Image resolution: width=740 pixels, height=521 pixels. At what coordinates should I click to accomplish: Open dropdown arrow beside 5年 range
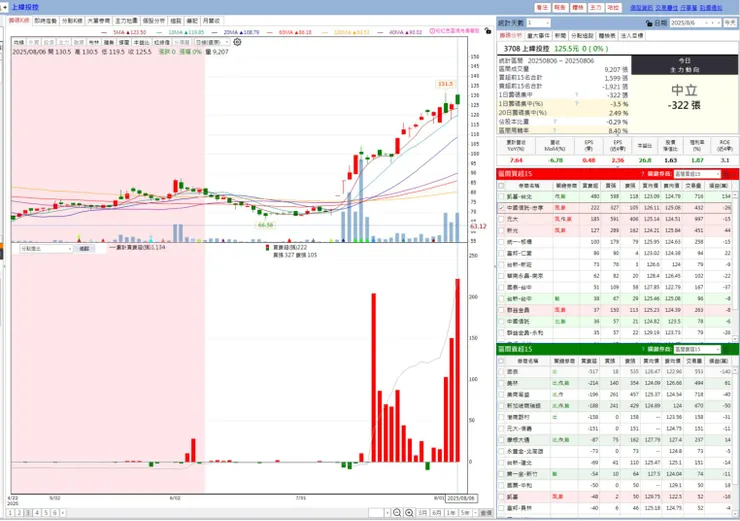[x=474, y=513]
